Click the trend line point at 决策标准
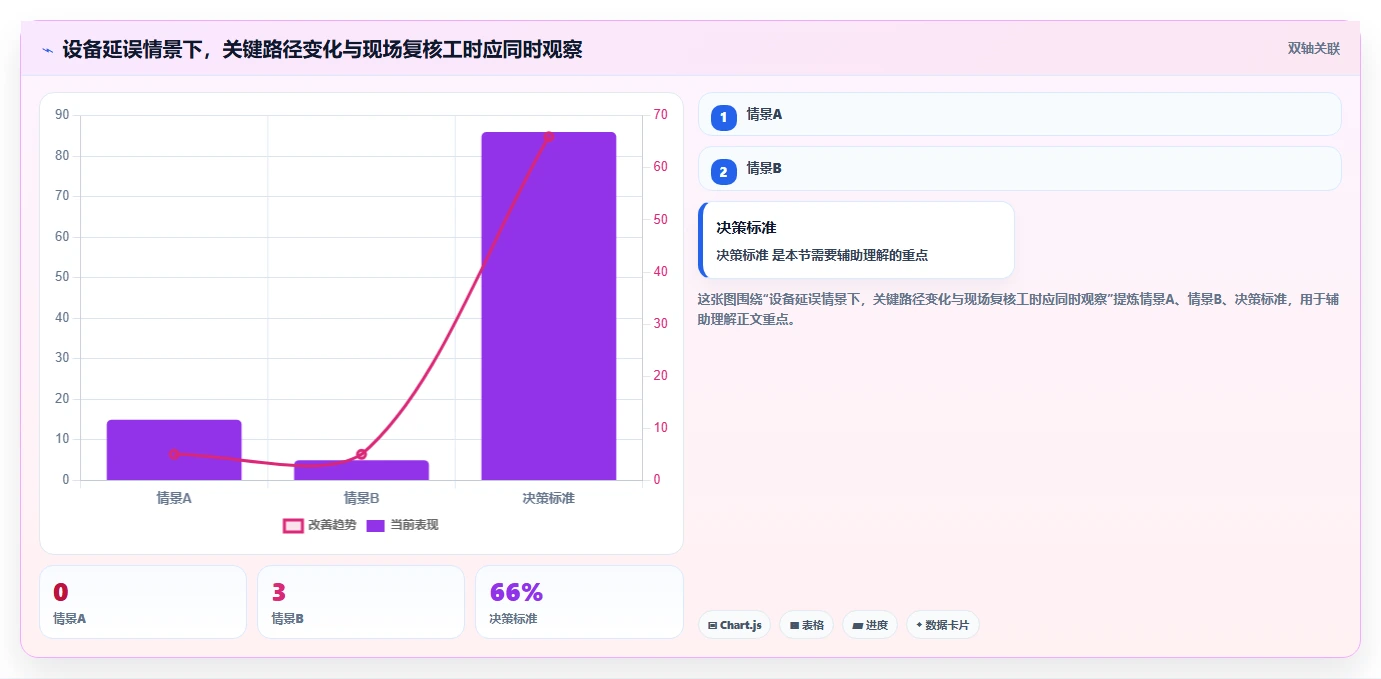The image size is (1381, 679). point(548,137)
